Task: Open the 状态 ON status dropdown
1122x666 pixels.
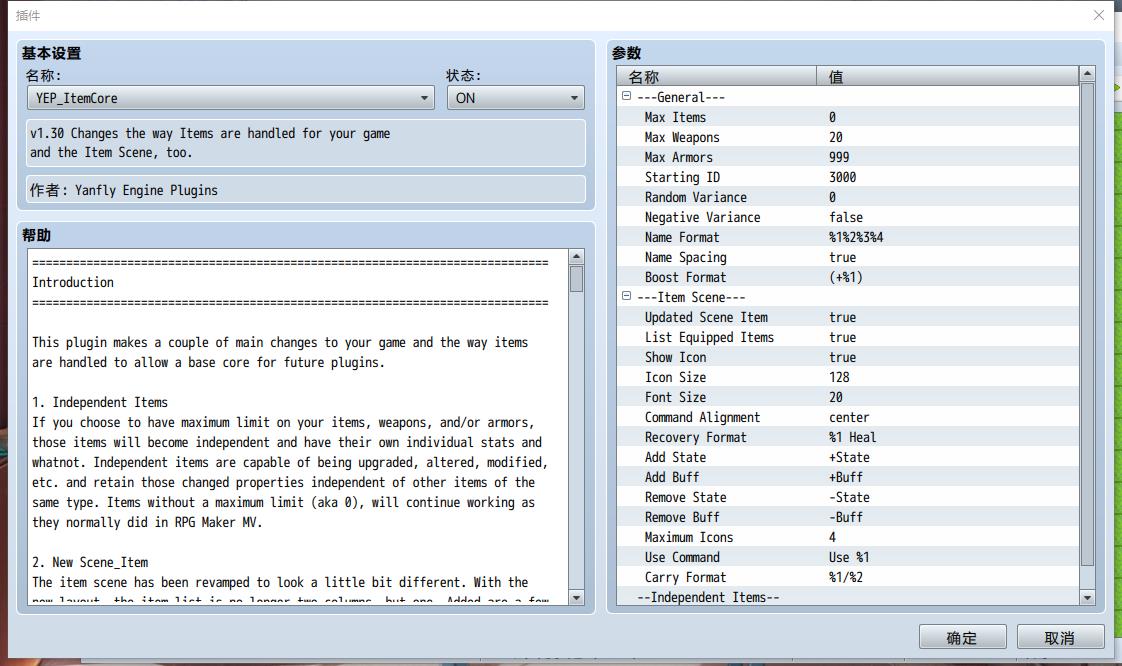Action: pyautogui.click(x=515, y=98)
